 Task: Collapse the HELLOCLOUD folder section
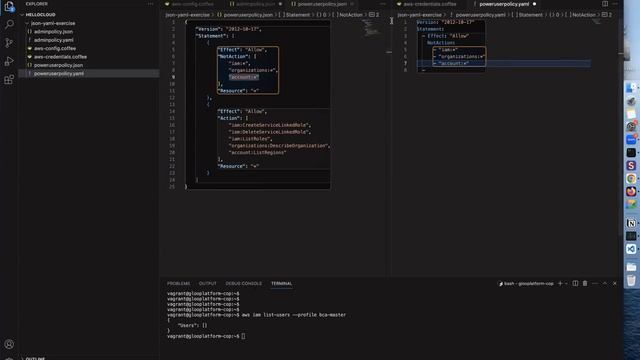tap(39, 14)
